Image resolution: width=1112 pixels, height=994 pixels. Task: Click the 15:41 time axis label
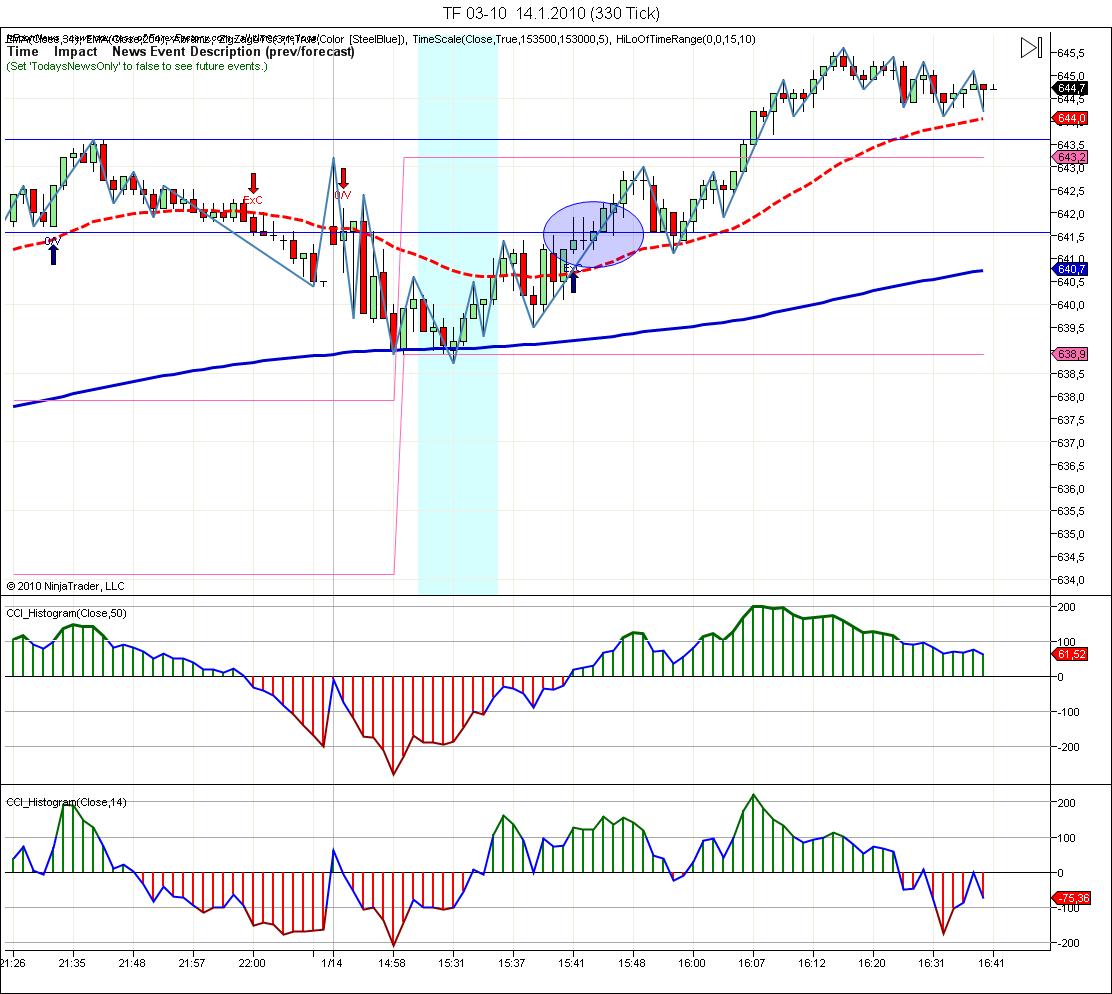(x=572, y=963)
